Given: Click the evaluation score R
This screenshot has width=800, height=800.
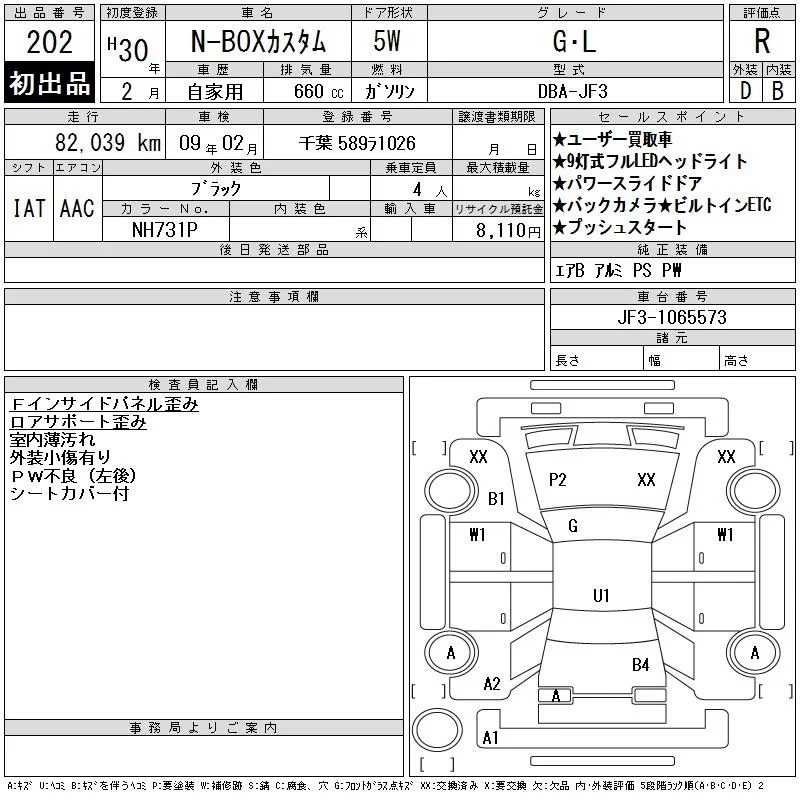Looking at the screenshot, I should point(762,41).
